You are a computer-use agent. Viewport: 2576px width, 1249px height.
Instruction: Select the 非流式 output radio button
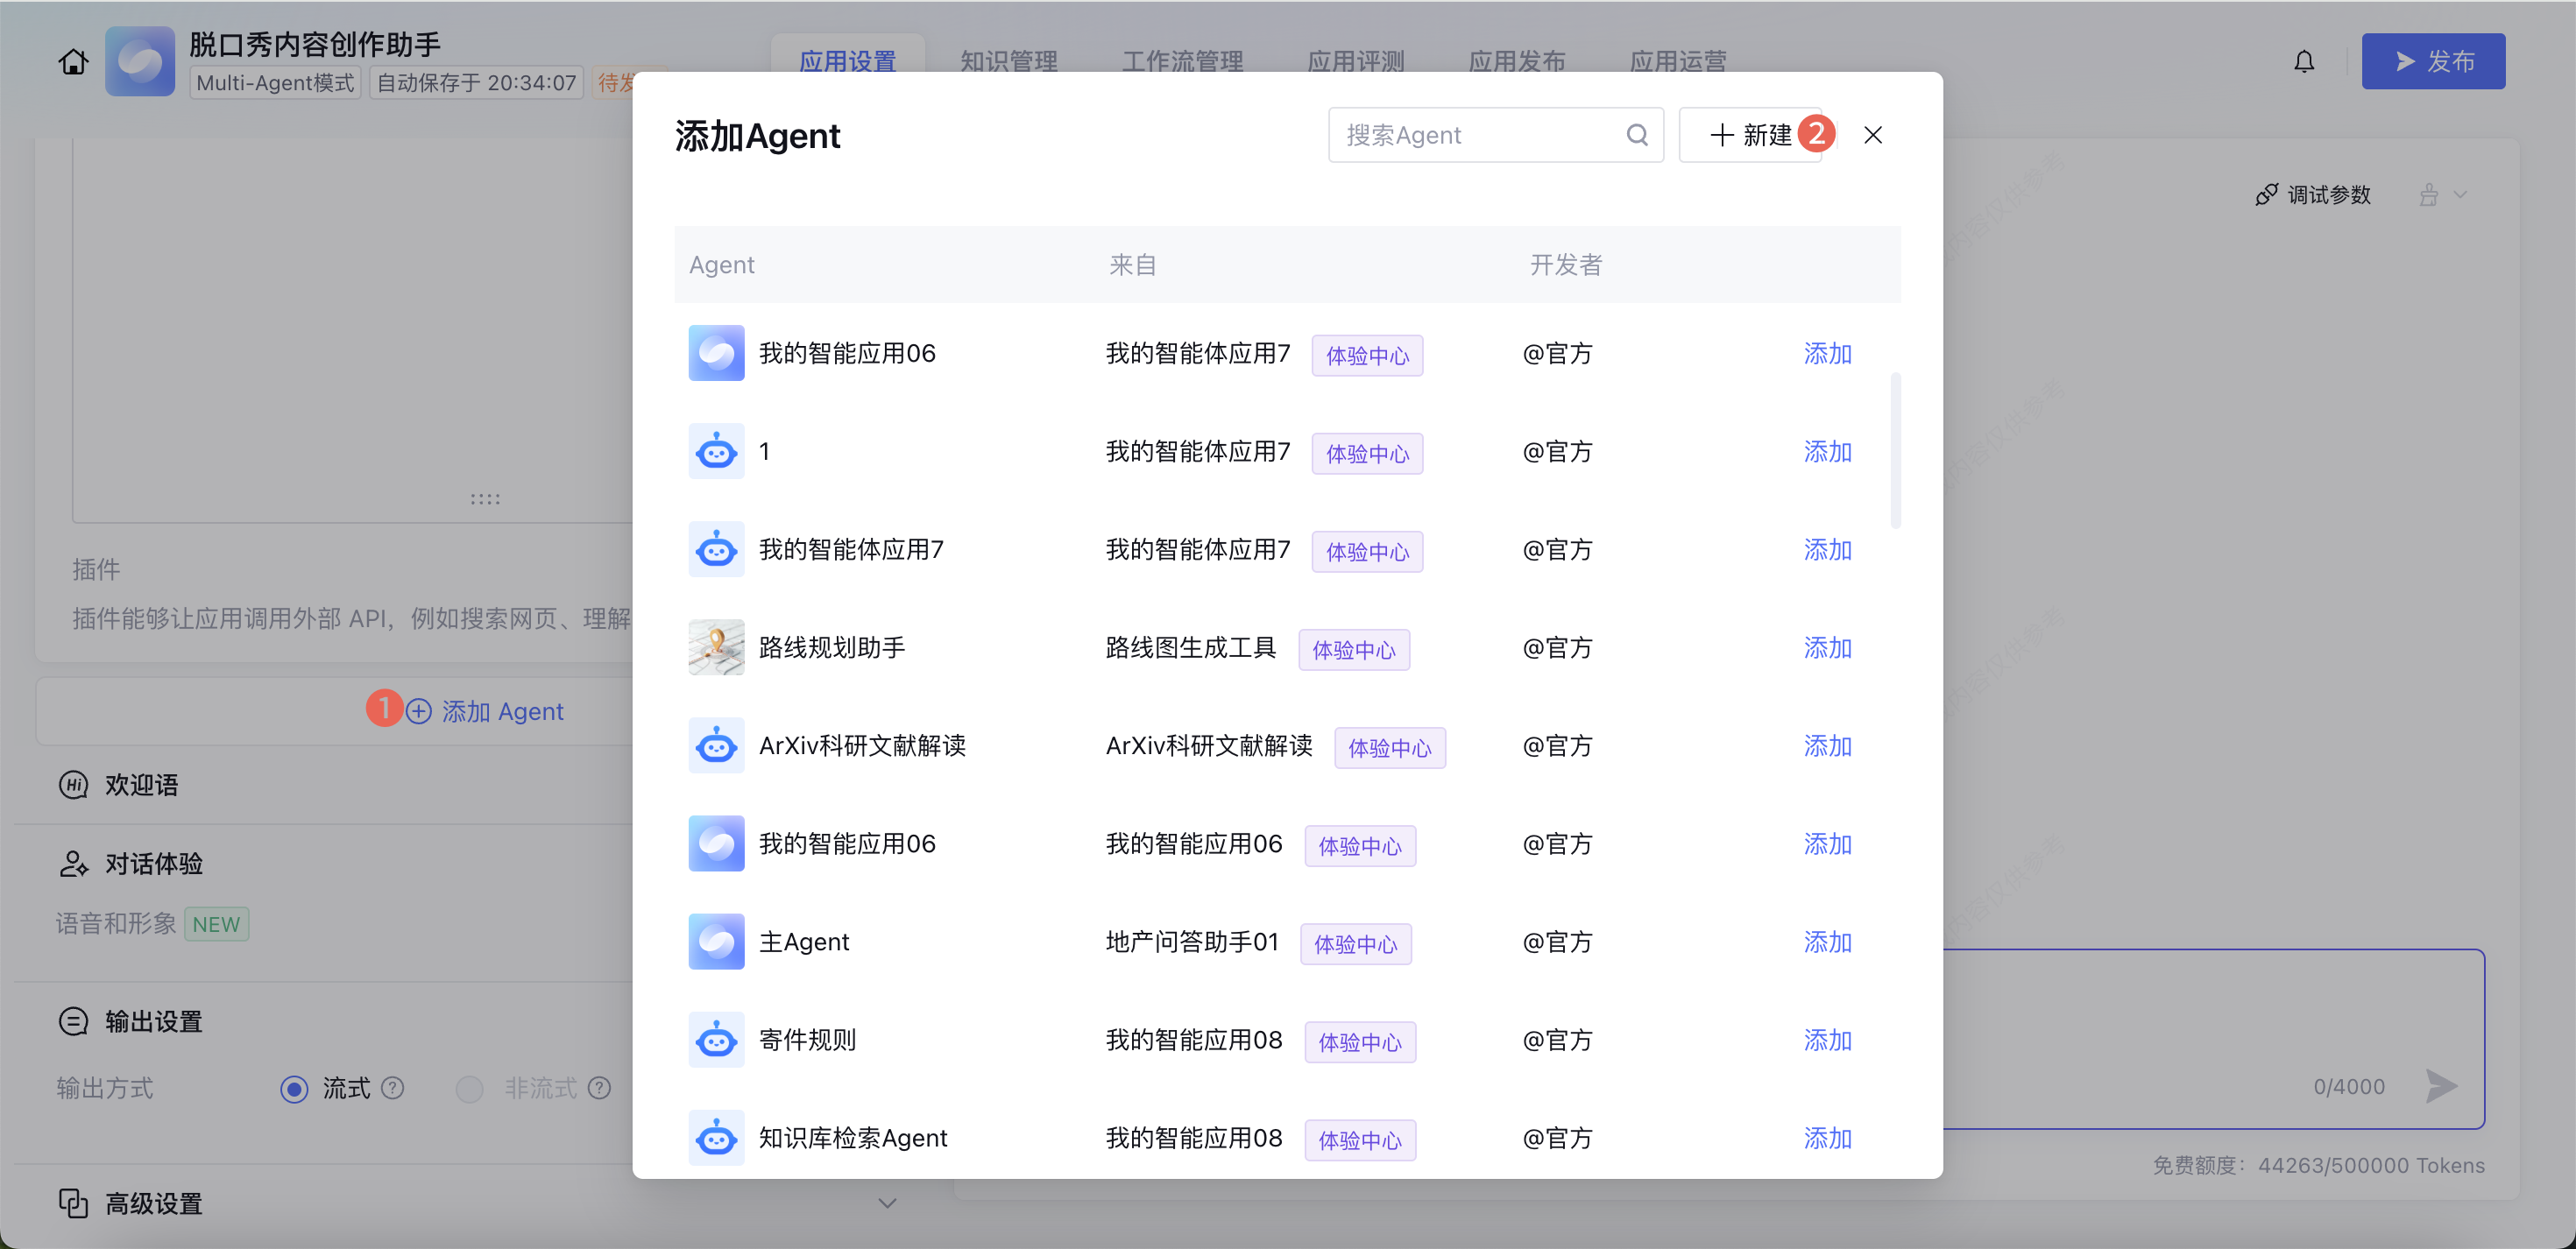pos(469,1088)
